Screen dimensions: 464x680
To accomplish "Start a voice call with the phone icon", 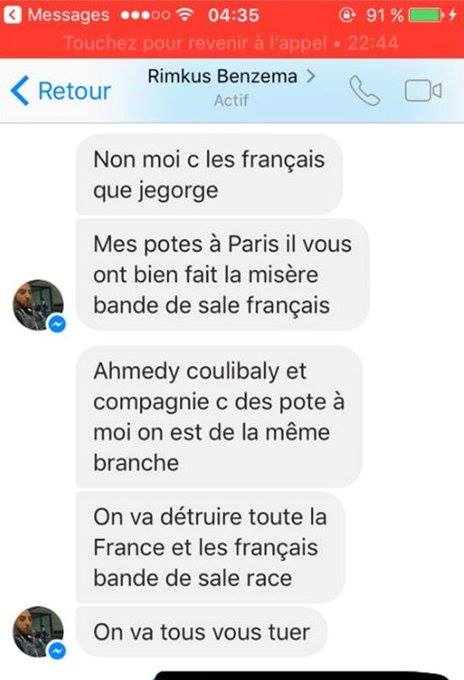I will coord(364,91).
